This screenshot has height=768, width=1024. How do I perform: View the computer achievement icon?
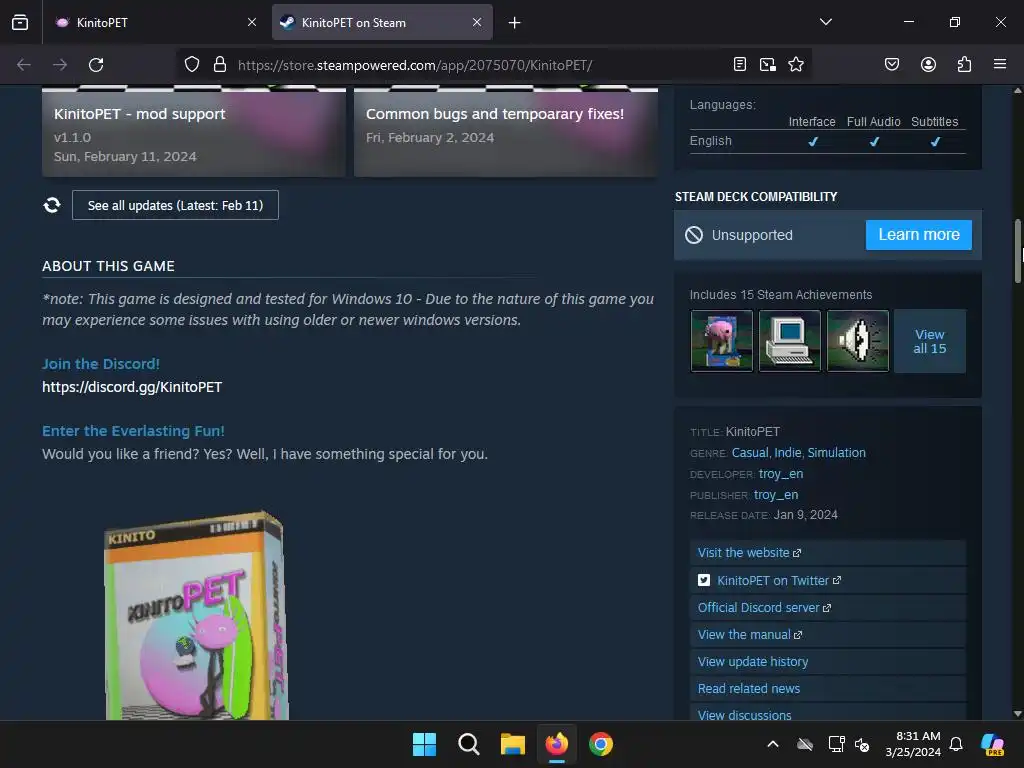790,341
